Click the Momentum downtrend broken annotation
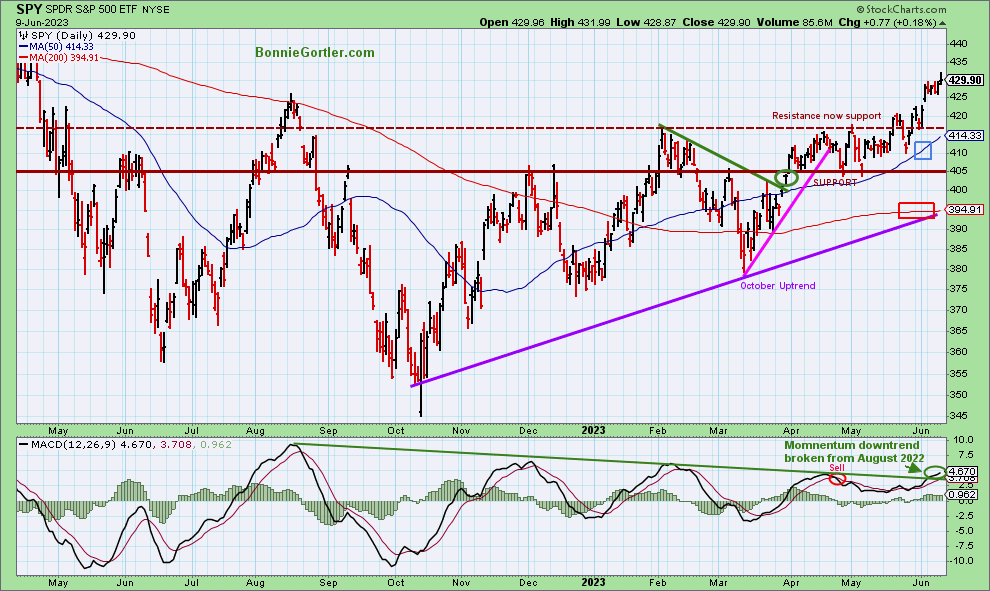 (854, 451)
